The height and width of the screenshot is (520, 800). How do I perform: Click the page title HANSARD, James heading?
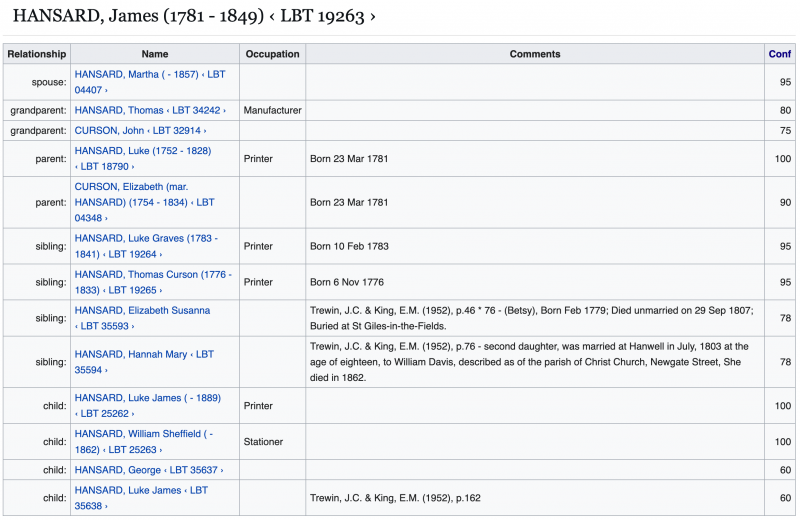[x=195, y=16]
